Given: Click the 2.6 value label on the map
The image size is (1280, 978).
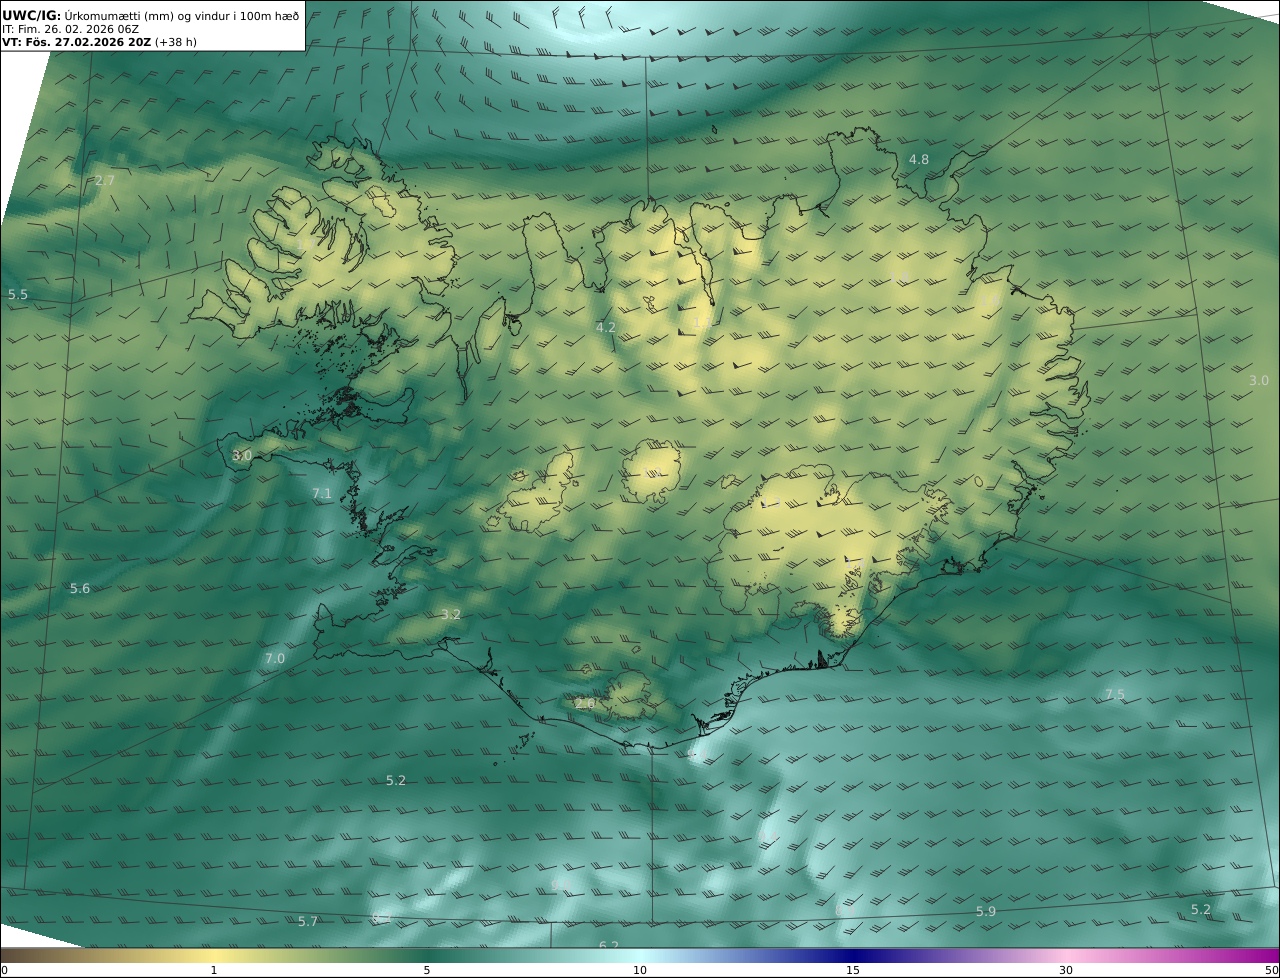Looking at the screenshot, I should pyautogui.click(x=585, y=704).
